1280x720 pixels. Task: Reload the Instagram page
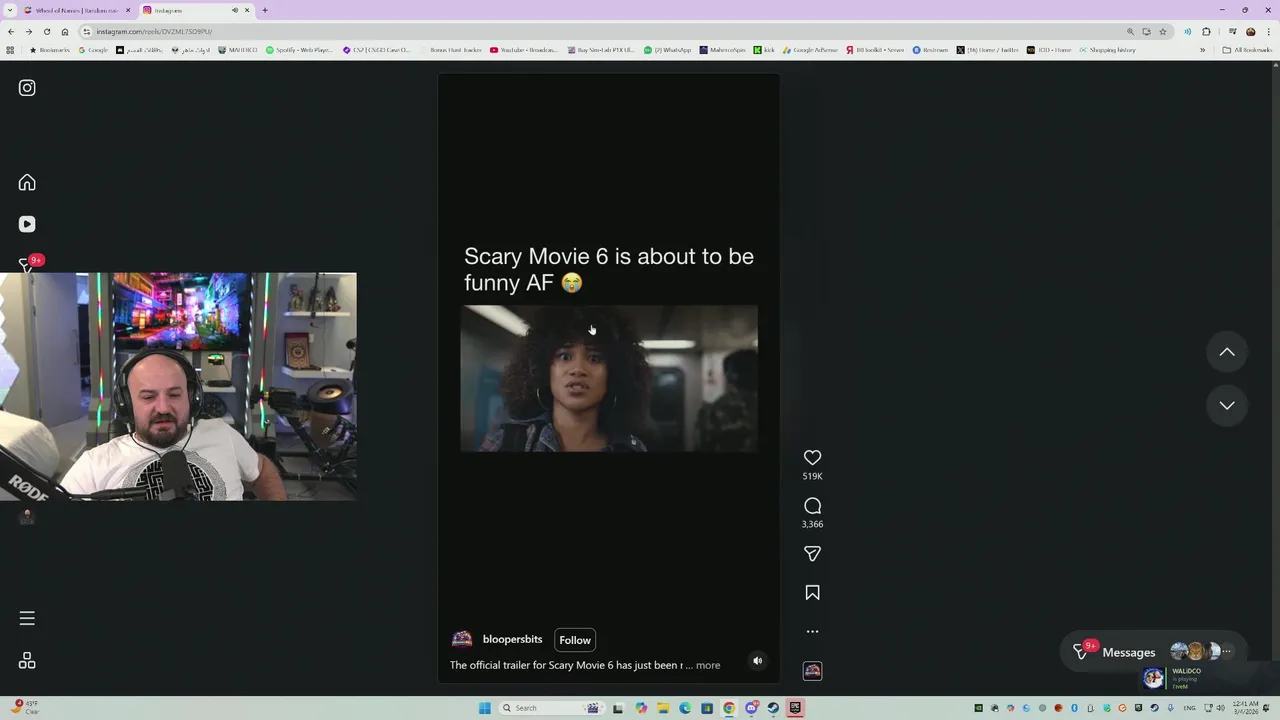pos(46,31)
